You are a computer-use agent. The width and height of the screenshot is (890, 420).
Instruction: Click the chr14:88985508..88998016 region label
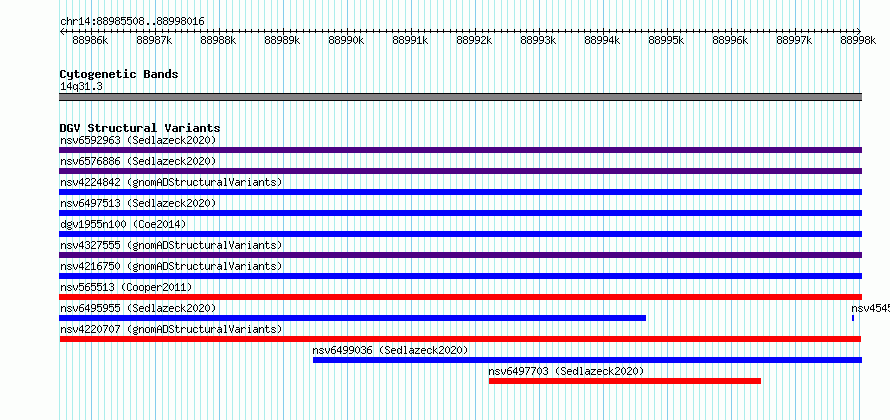tap(132, 21)
